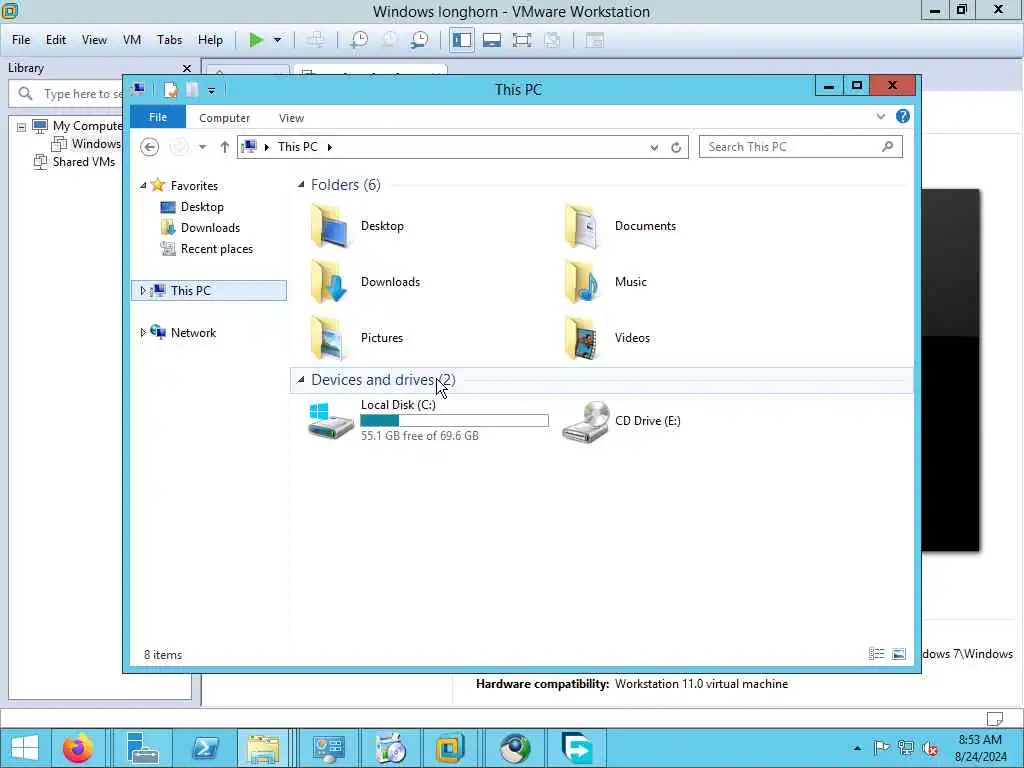Open VMware View menu
Viewport: 1024px width, 768px height.
click(94, 40)
